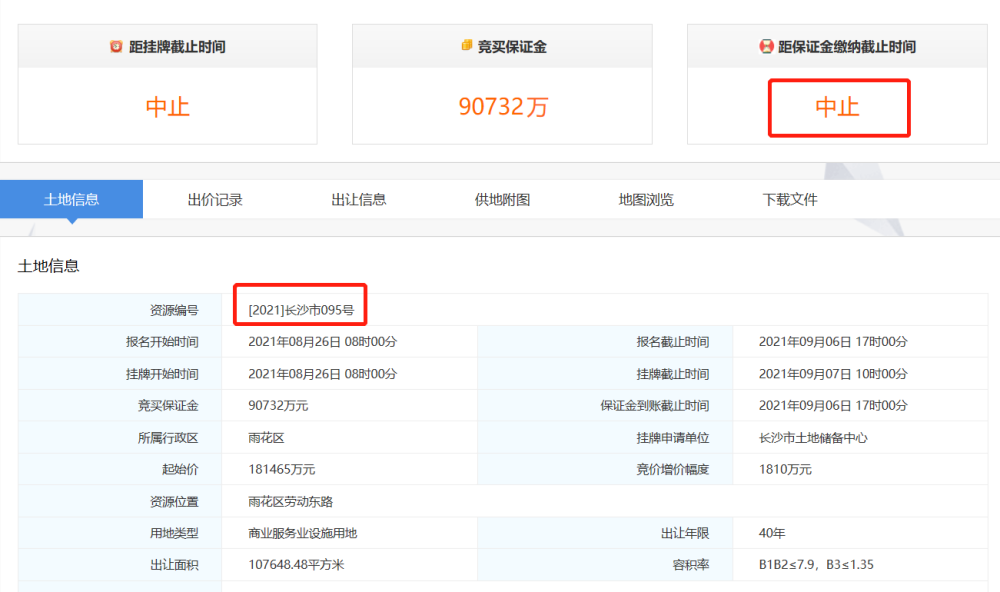The image size is (1000, 592).
Task: Click the 中止 status under 距挂牌截止时间
Action: point(168,107)
